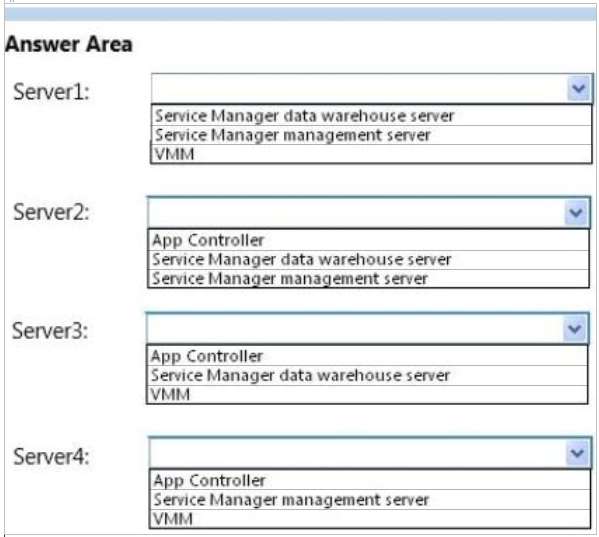Viewport: 599px width, 537px height.
Task: Click the Server2 combo box field
Action: point(369,212)
